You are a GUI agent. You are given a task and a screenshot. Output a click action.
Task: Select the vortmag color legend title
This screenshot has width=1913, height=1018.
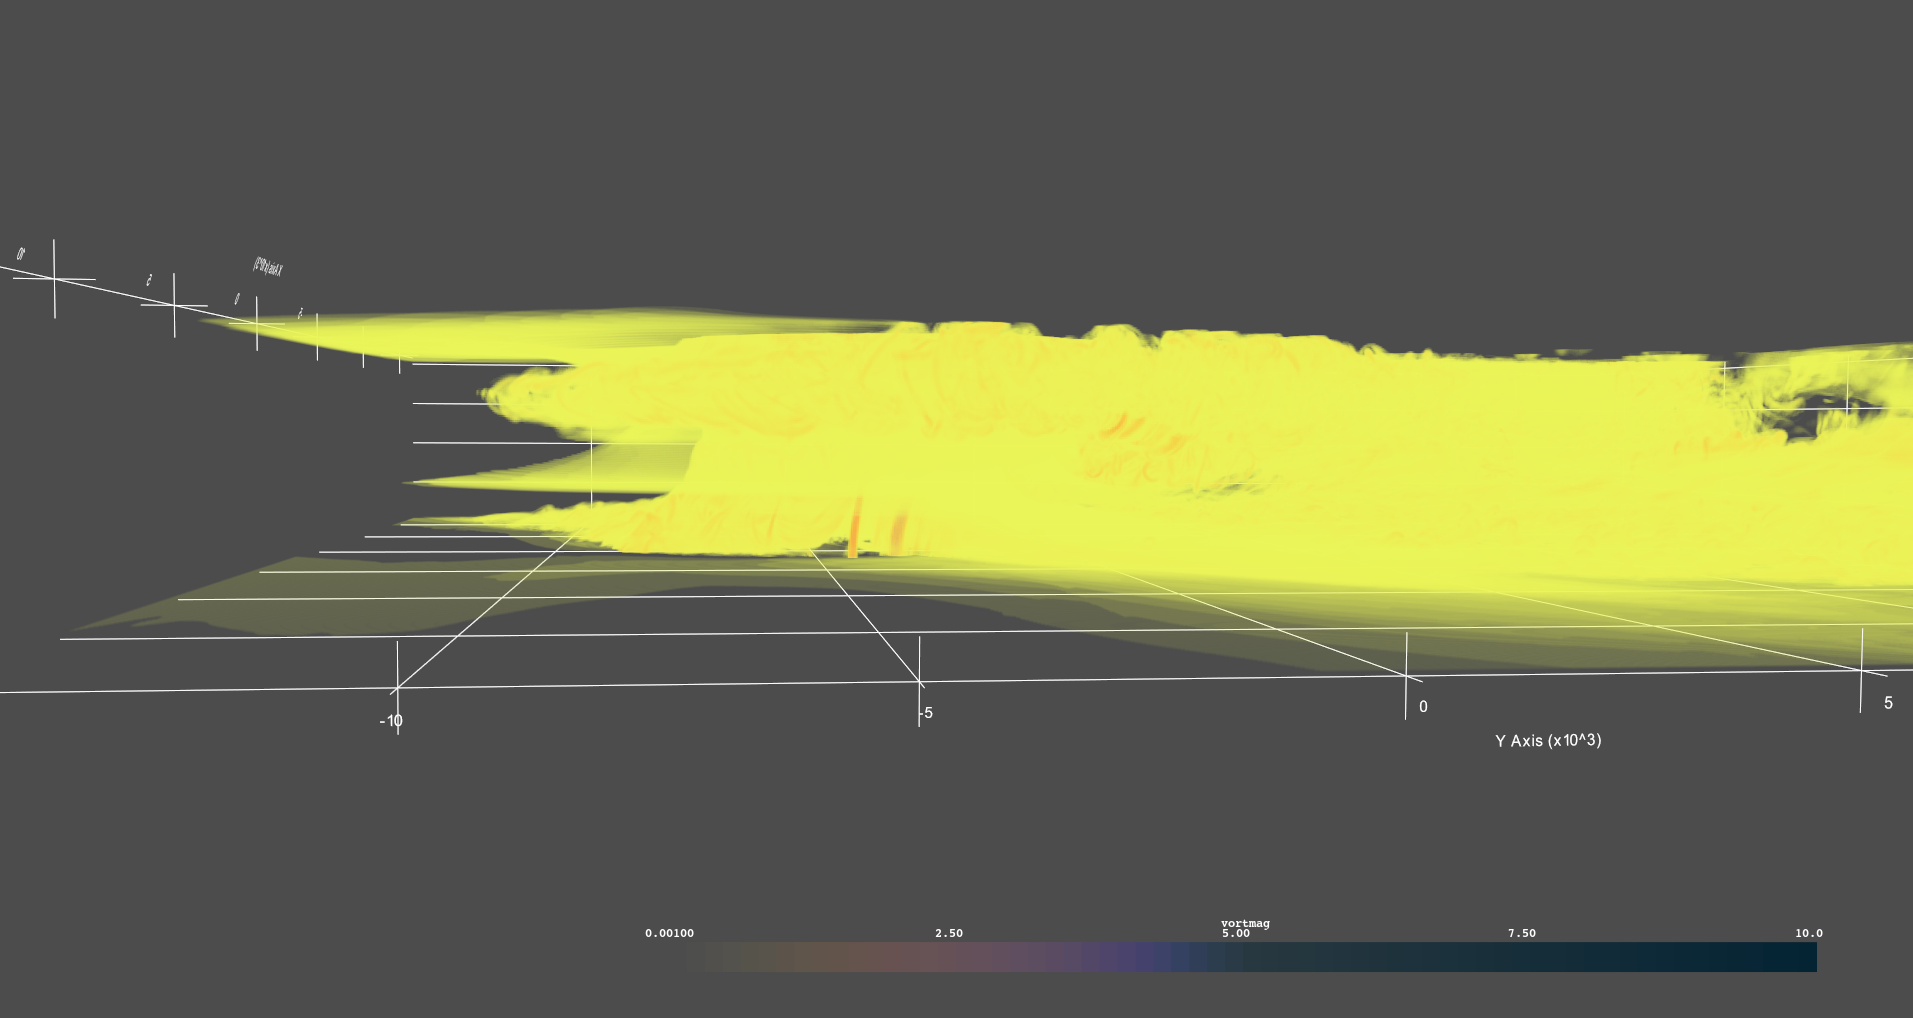pos(1245,924)
